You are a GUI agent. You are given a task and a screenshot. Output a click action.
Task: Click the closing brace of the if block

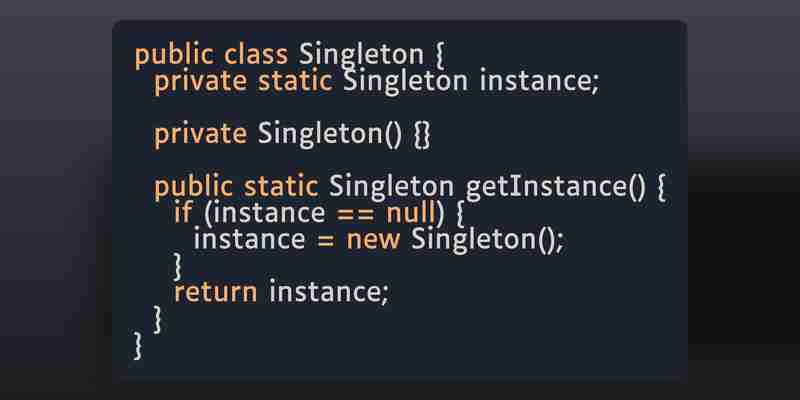click(177, 266)
